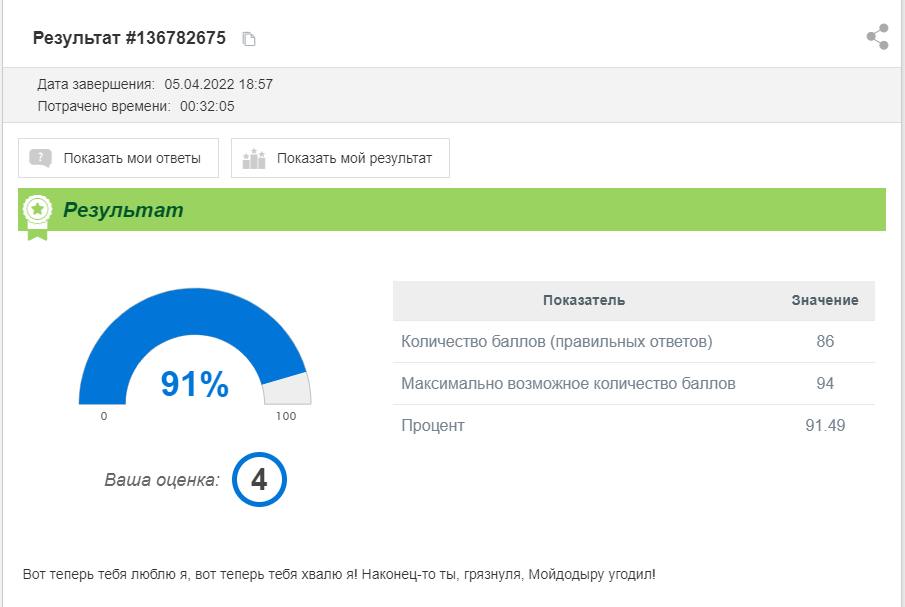905x607 pixels.
Task: Select the "Количество баллов (правильных ответов)" row label
Action: pos(557,341)
